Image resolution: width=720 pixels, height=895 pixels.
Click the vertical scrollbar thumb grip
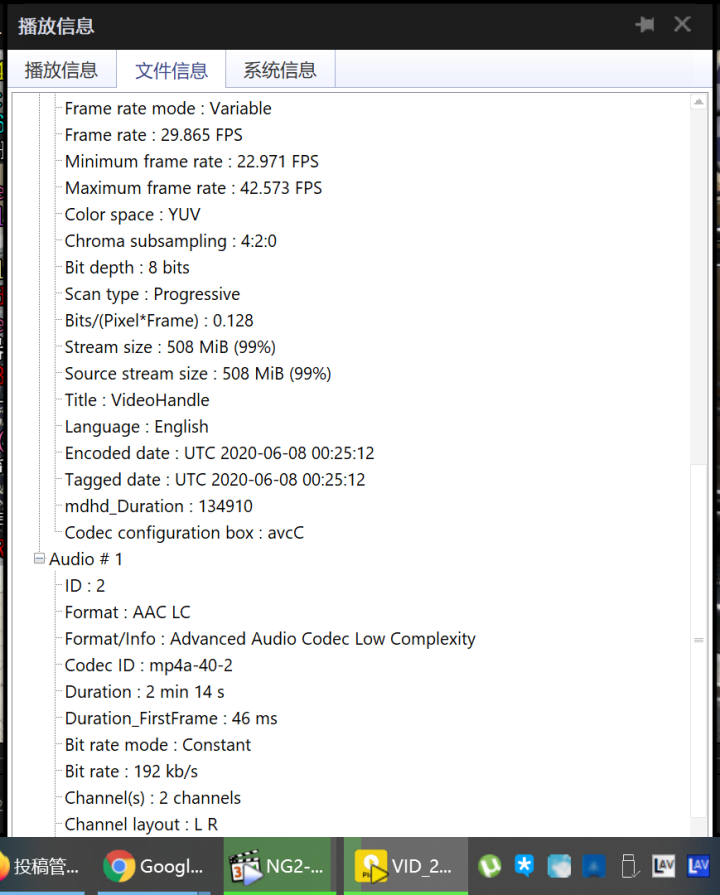[x=698, y=640]
